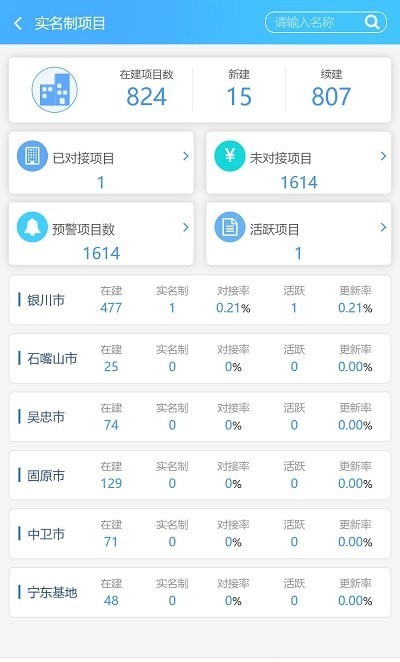This screenshot has height=662, width=400.
Task: Open 活跃项目 chevron arrow
Action: tap(383, 228)
